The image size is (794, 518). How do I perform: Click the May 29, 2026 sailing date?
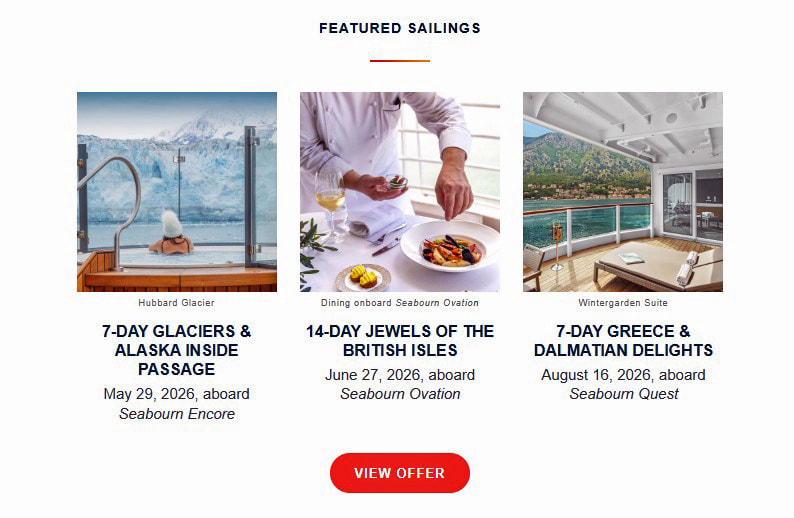177,394
